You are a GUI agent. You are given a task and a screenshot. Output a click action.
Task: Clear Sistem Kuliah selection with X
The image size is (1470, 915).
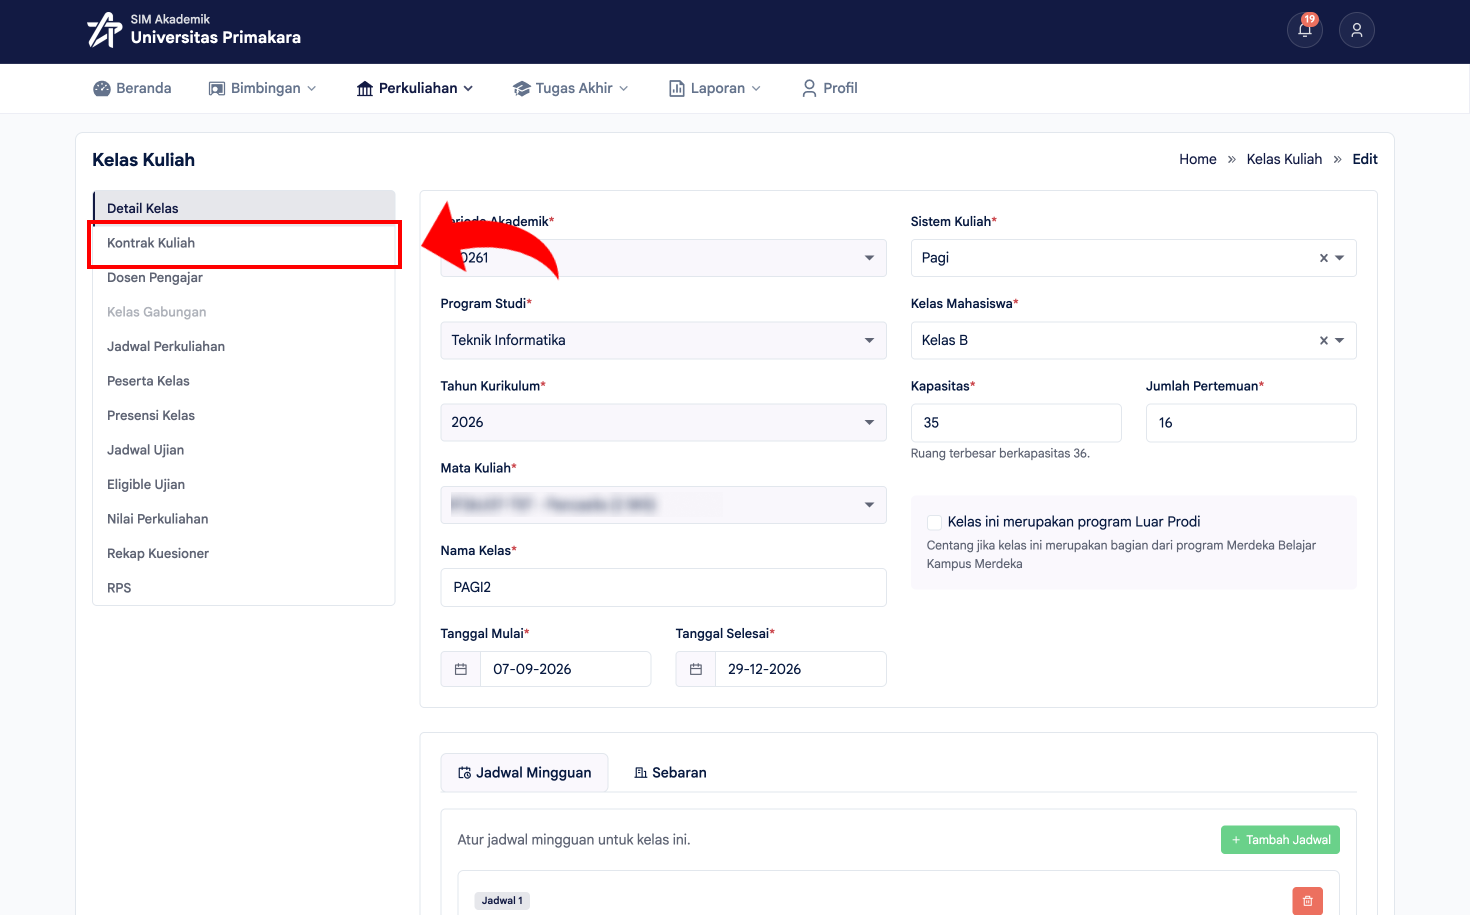pyautogui.click(x=1324, y=258)
